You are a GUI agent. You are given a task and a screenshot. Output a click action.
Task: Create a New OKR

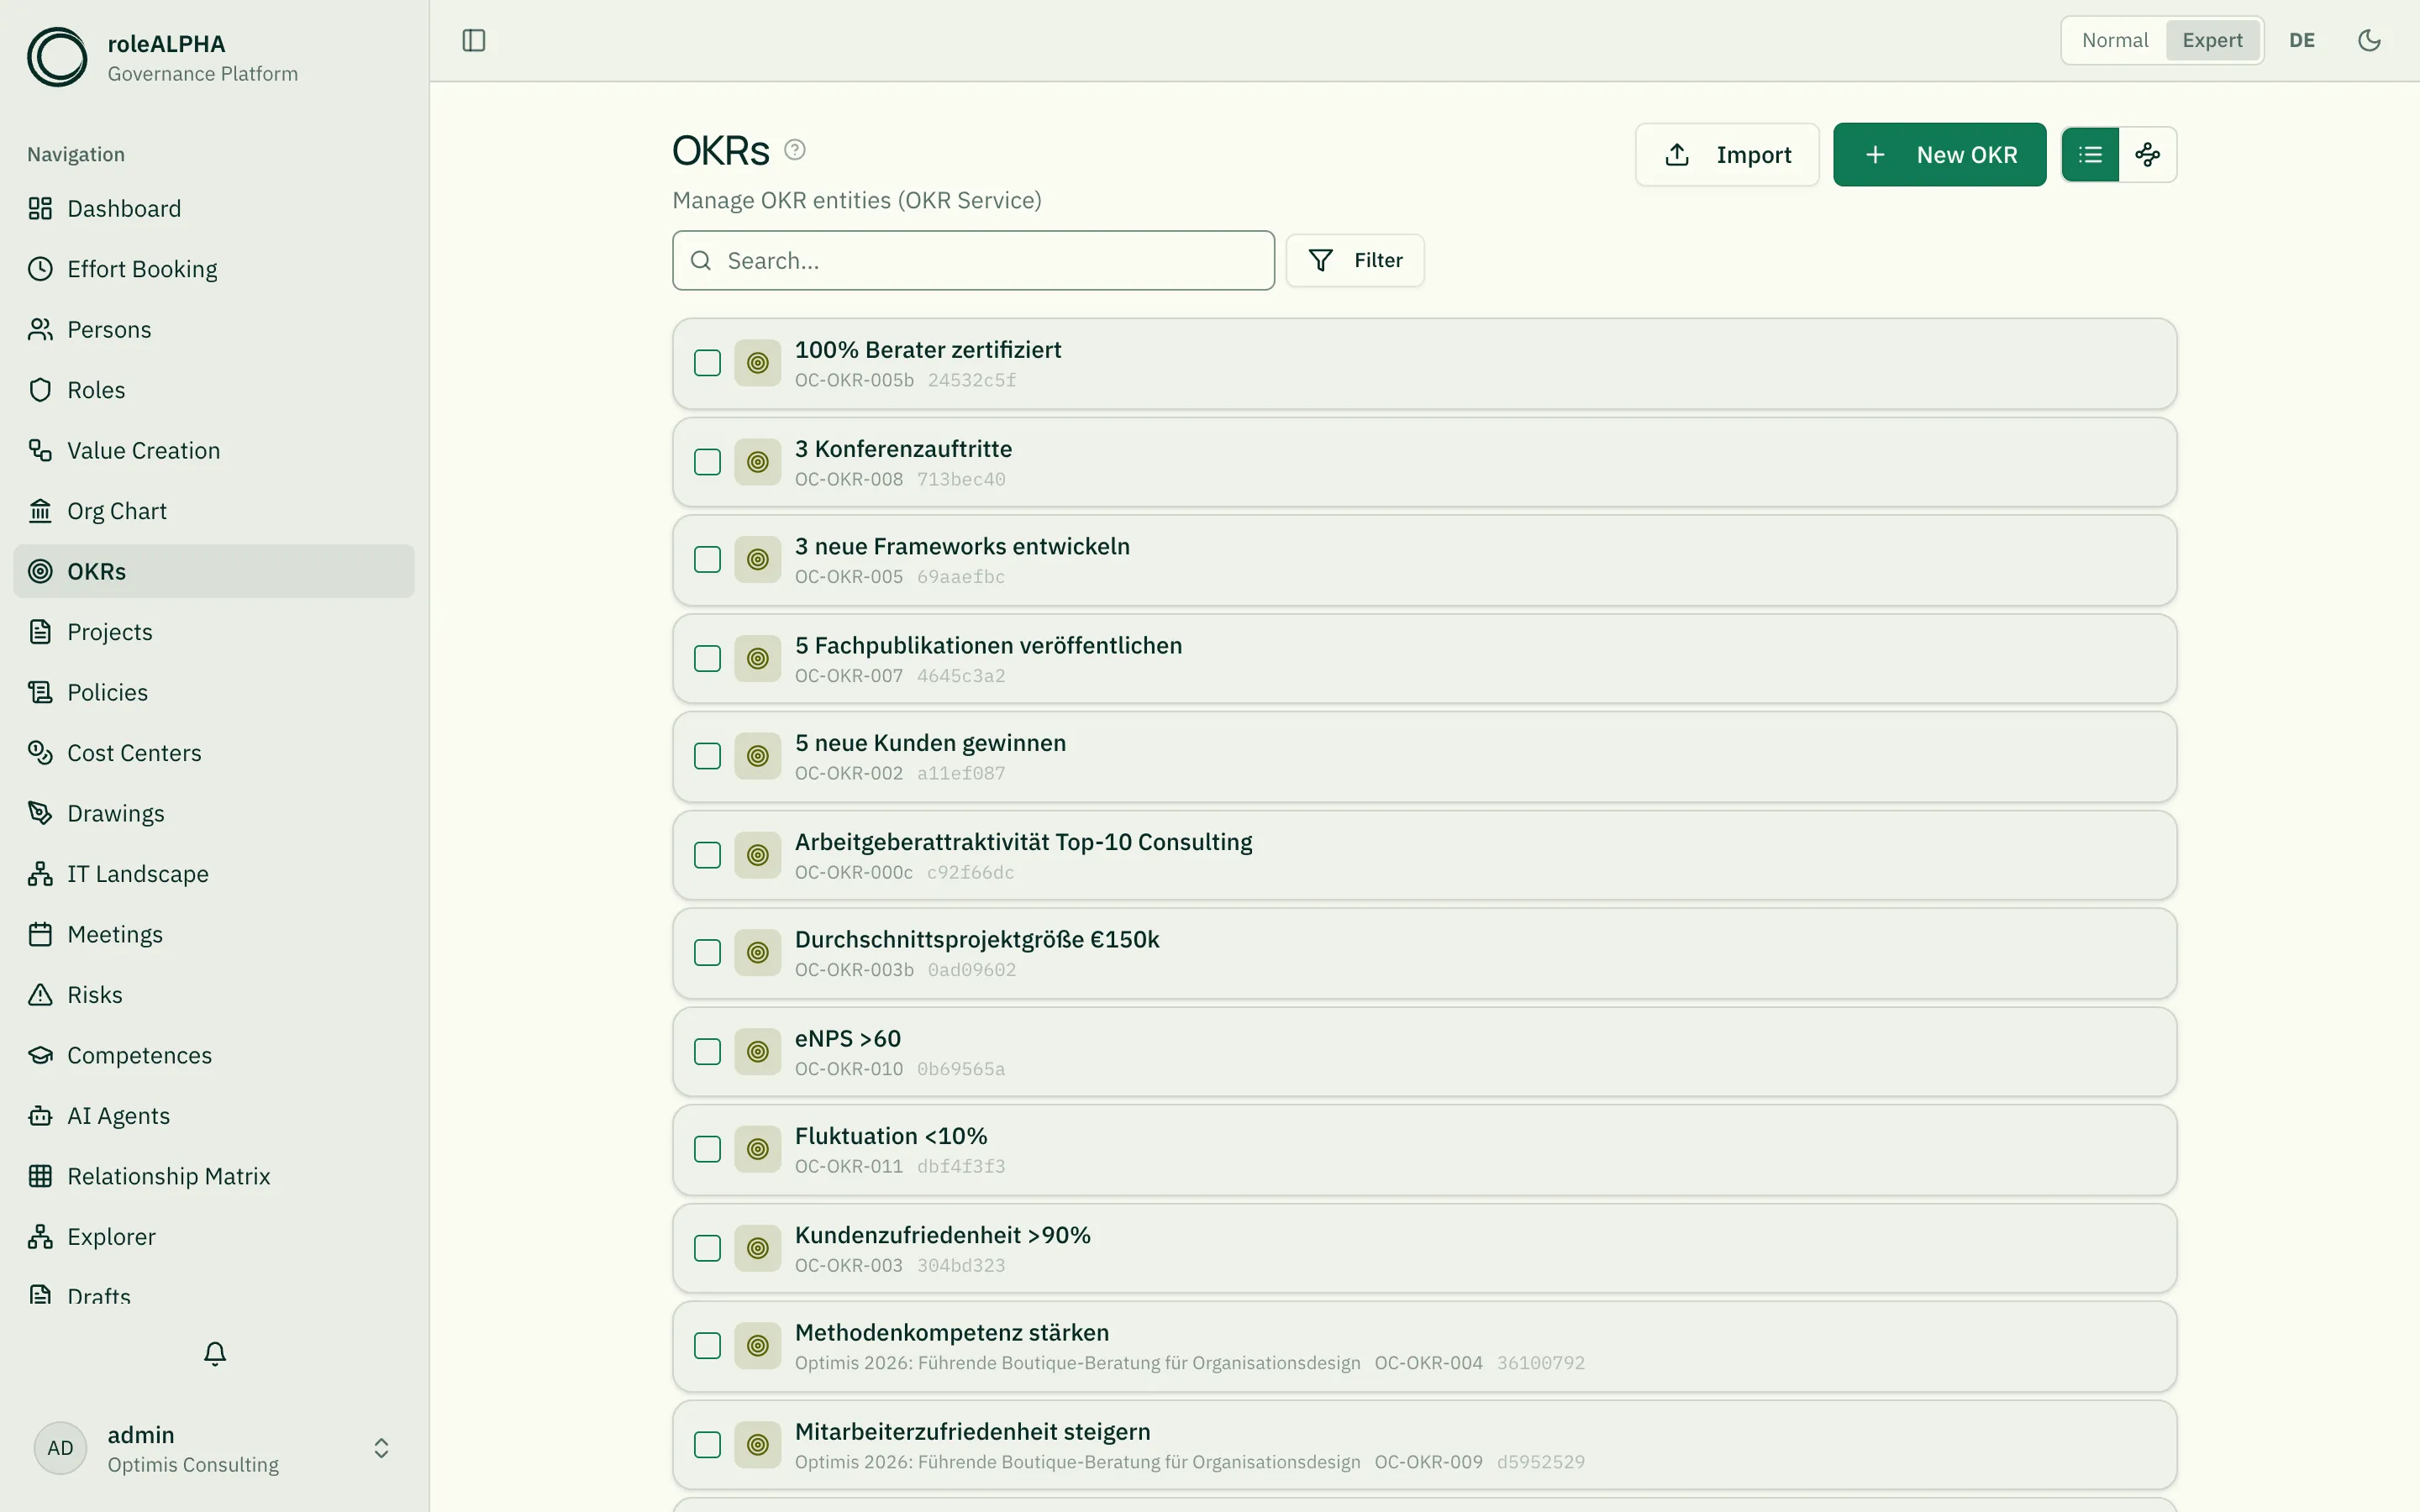(1939, 154)
